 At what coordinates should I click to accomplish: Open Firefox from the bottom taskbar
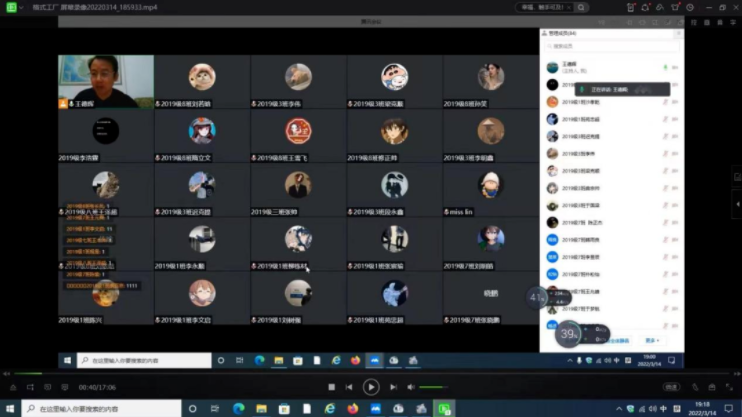(x=353, y=409)
